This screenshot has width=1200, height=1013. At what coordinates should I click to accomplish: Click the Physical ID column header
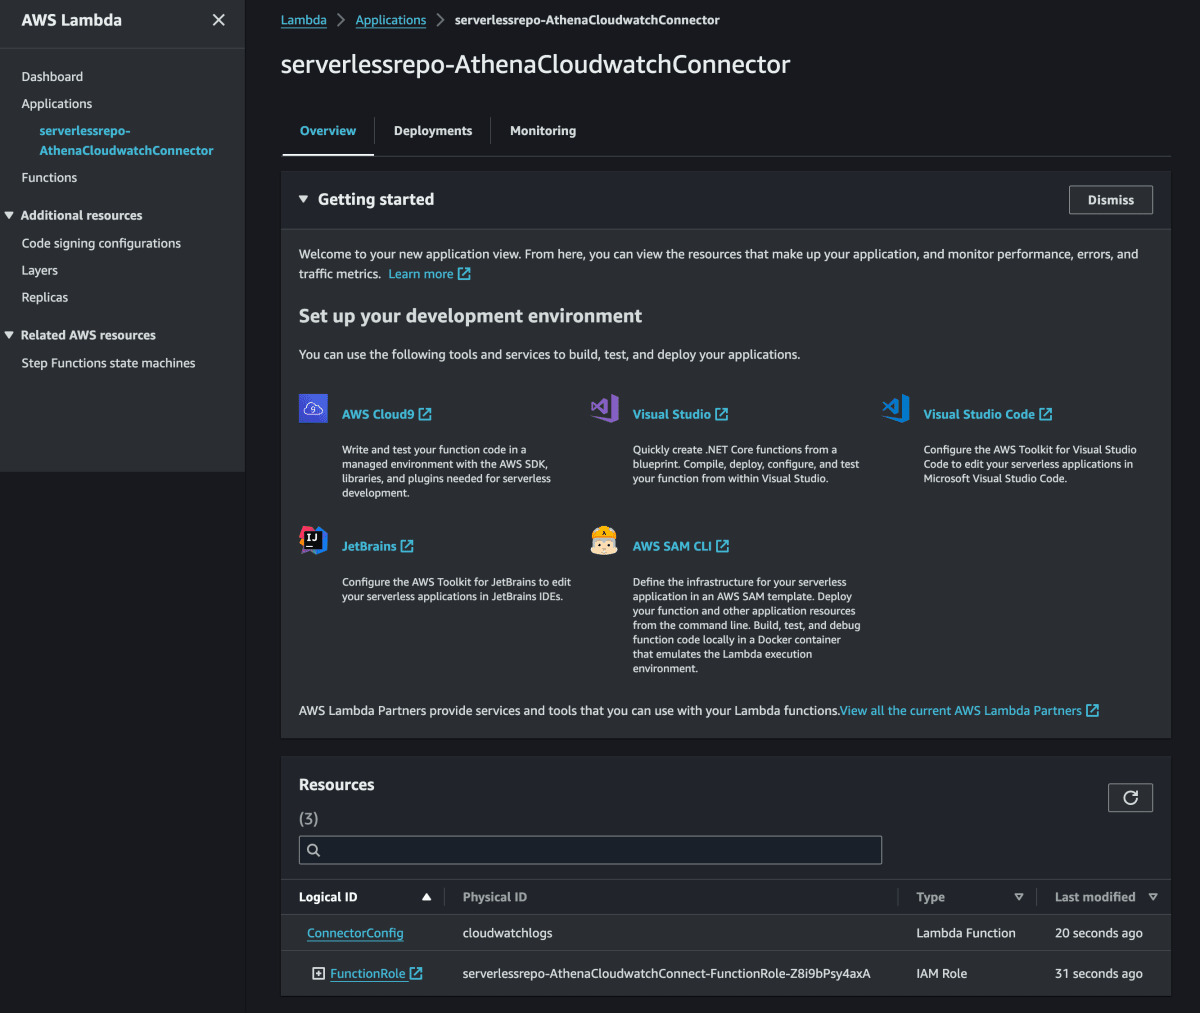click(495, 897)
